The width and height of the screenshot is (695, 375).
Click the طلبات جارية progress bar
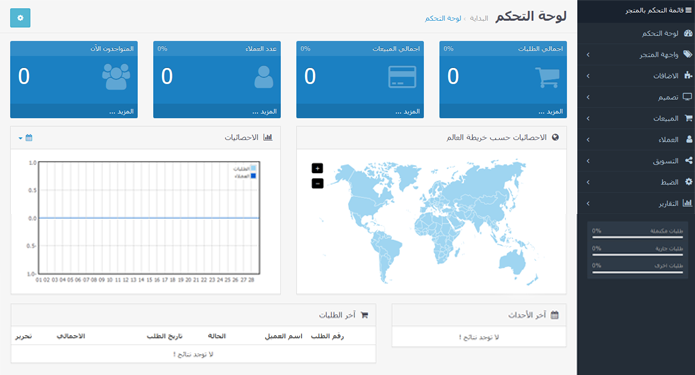637,254
